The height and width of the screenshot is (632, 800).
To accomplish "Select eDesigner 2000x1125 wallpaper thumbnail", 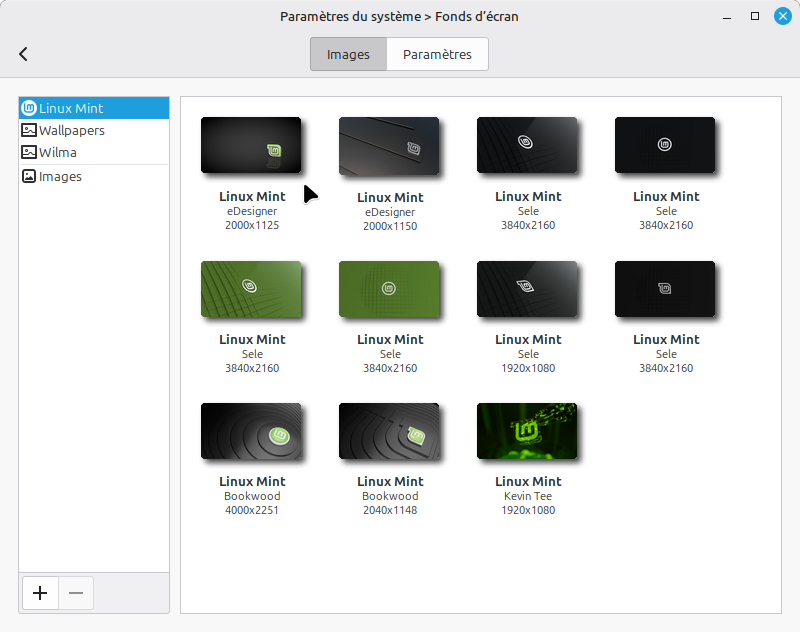I will click(251, 145).
